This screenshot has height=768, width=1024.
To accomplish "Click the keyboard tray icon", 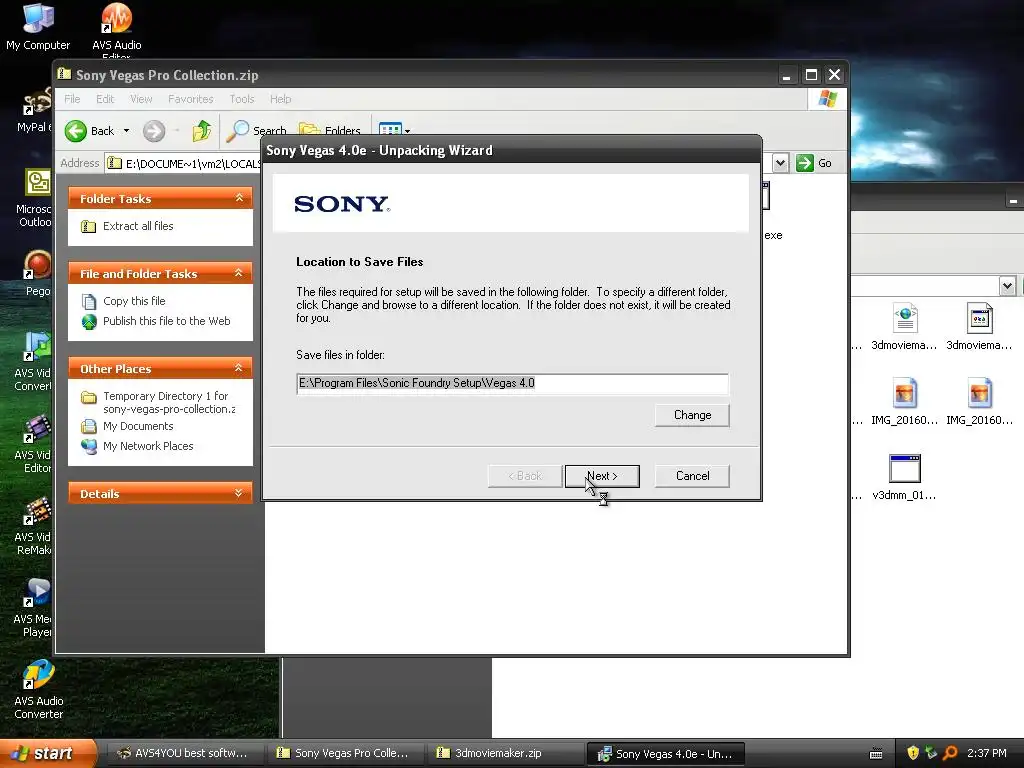I will coord(876,754).
